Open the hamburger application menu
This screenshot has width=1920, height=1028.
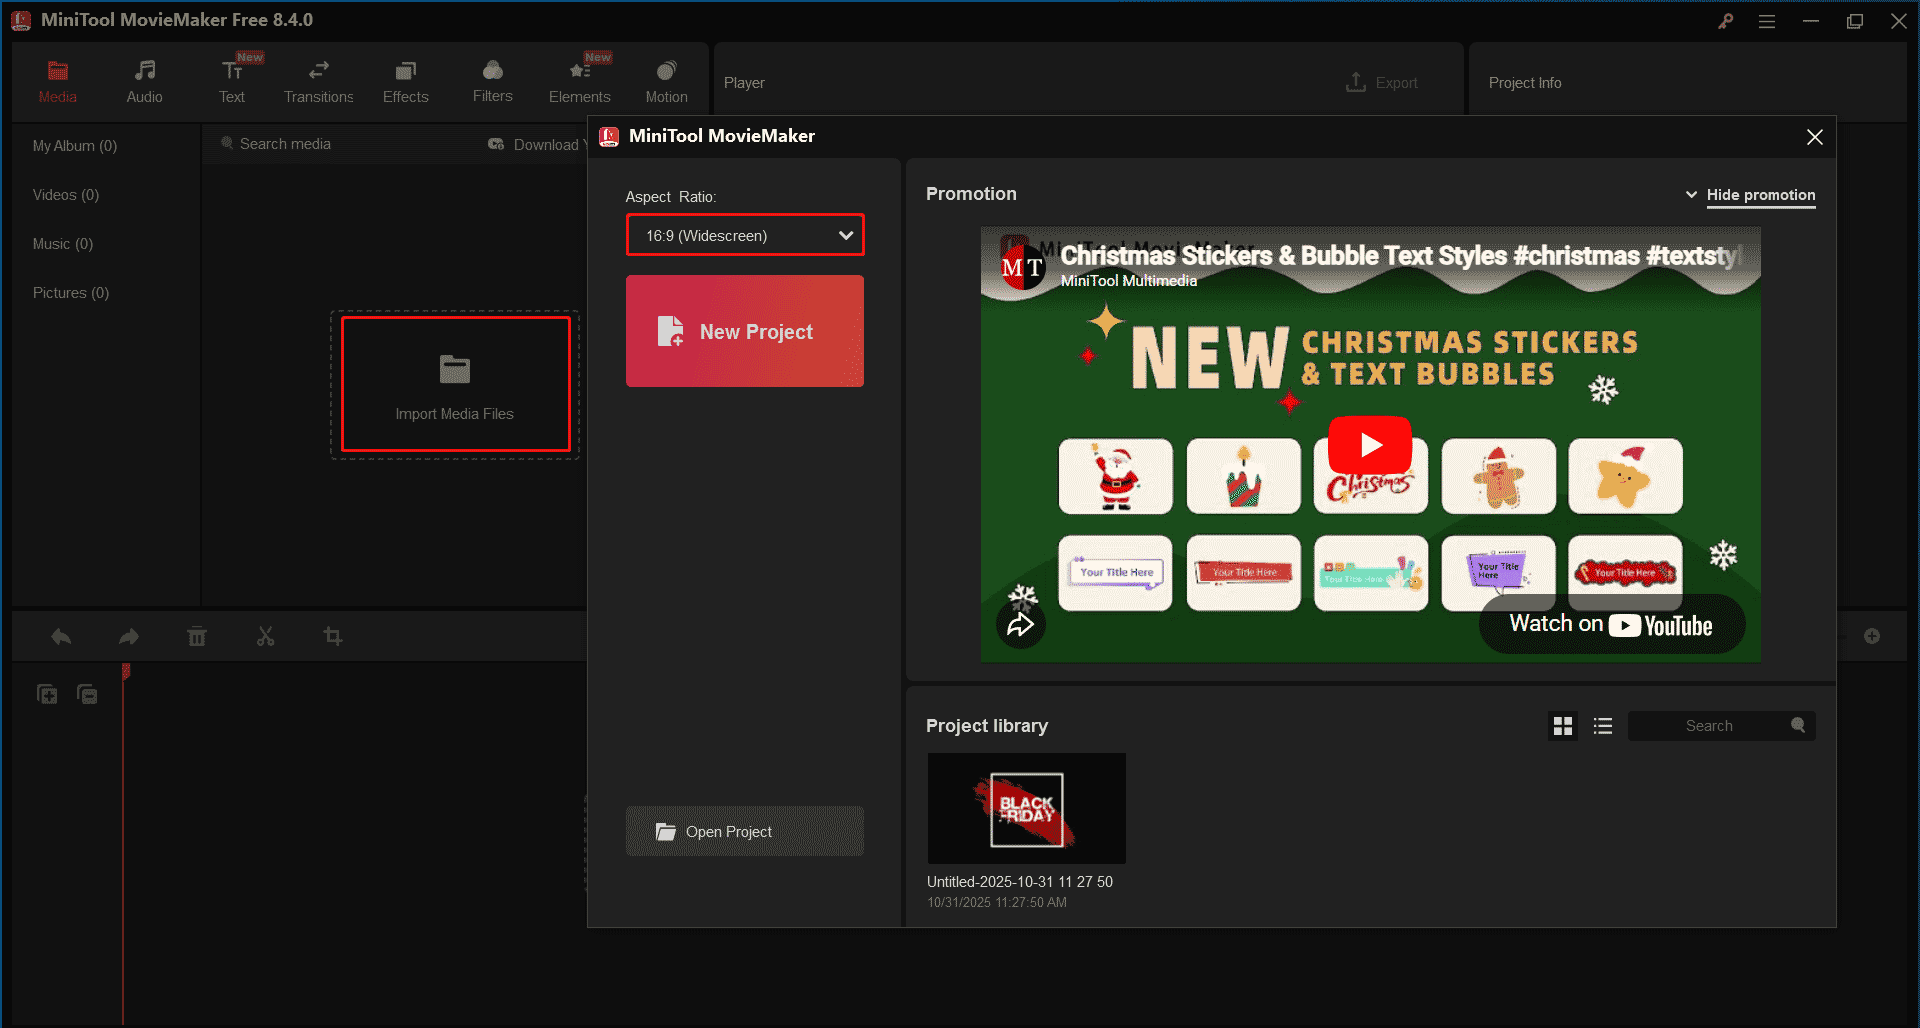[1767, 20]
